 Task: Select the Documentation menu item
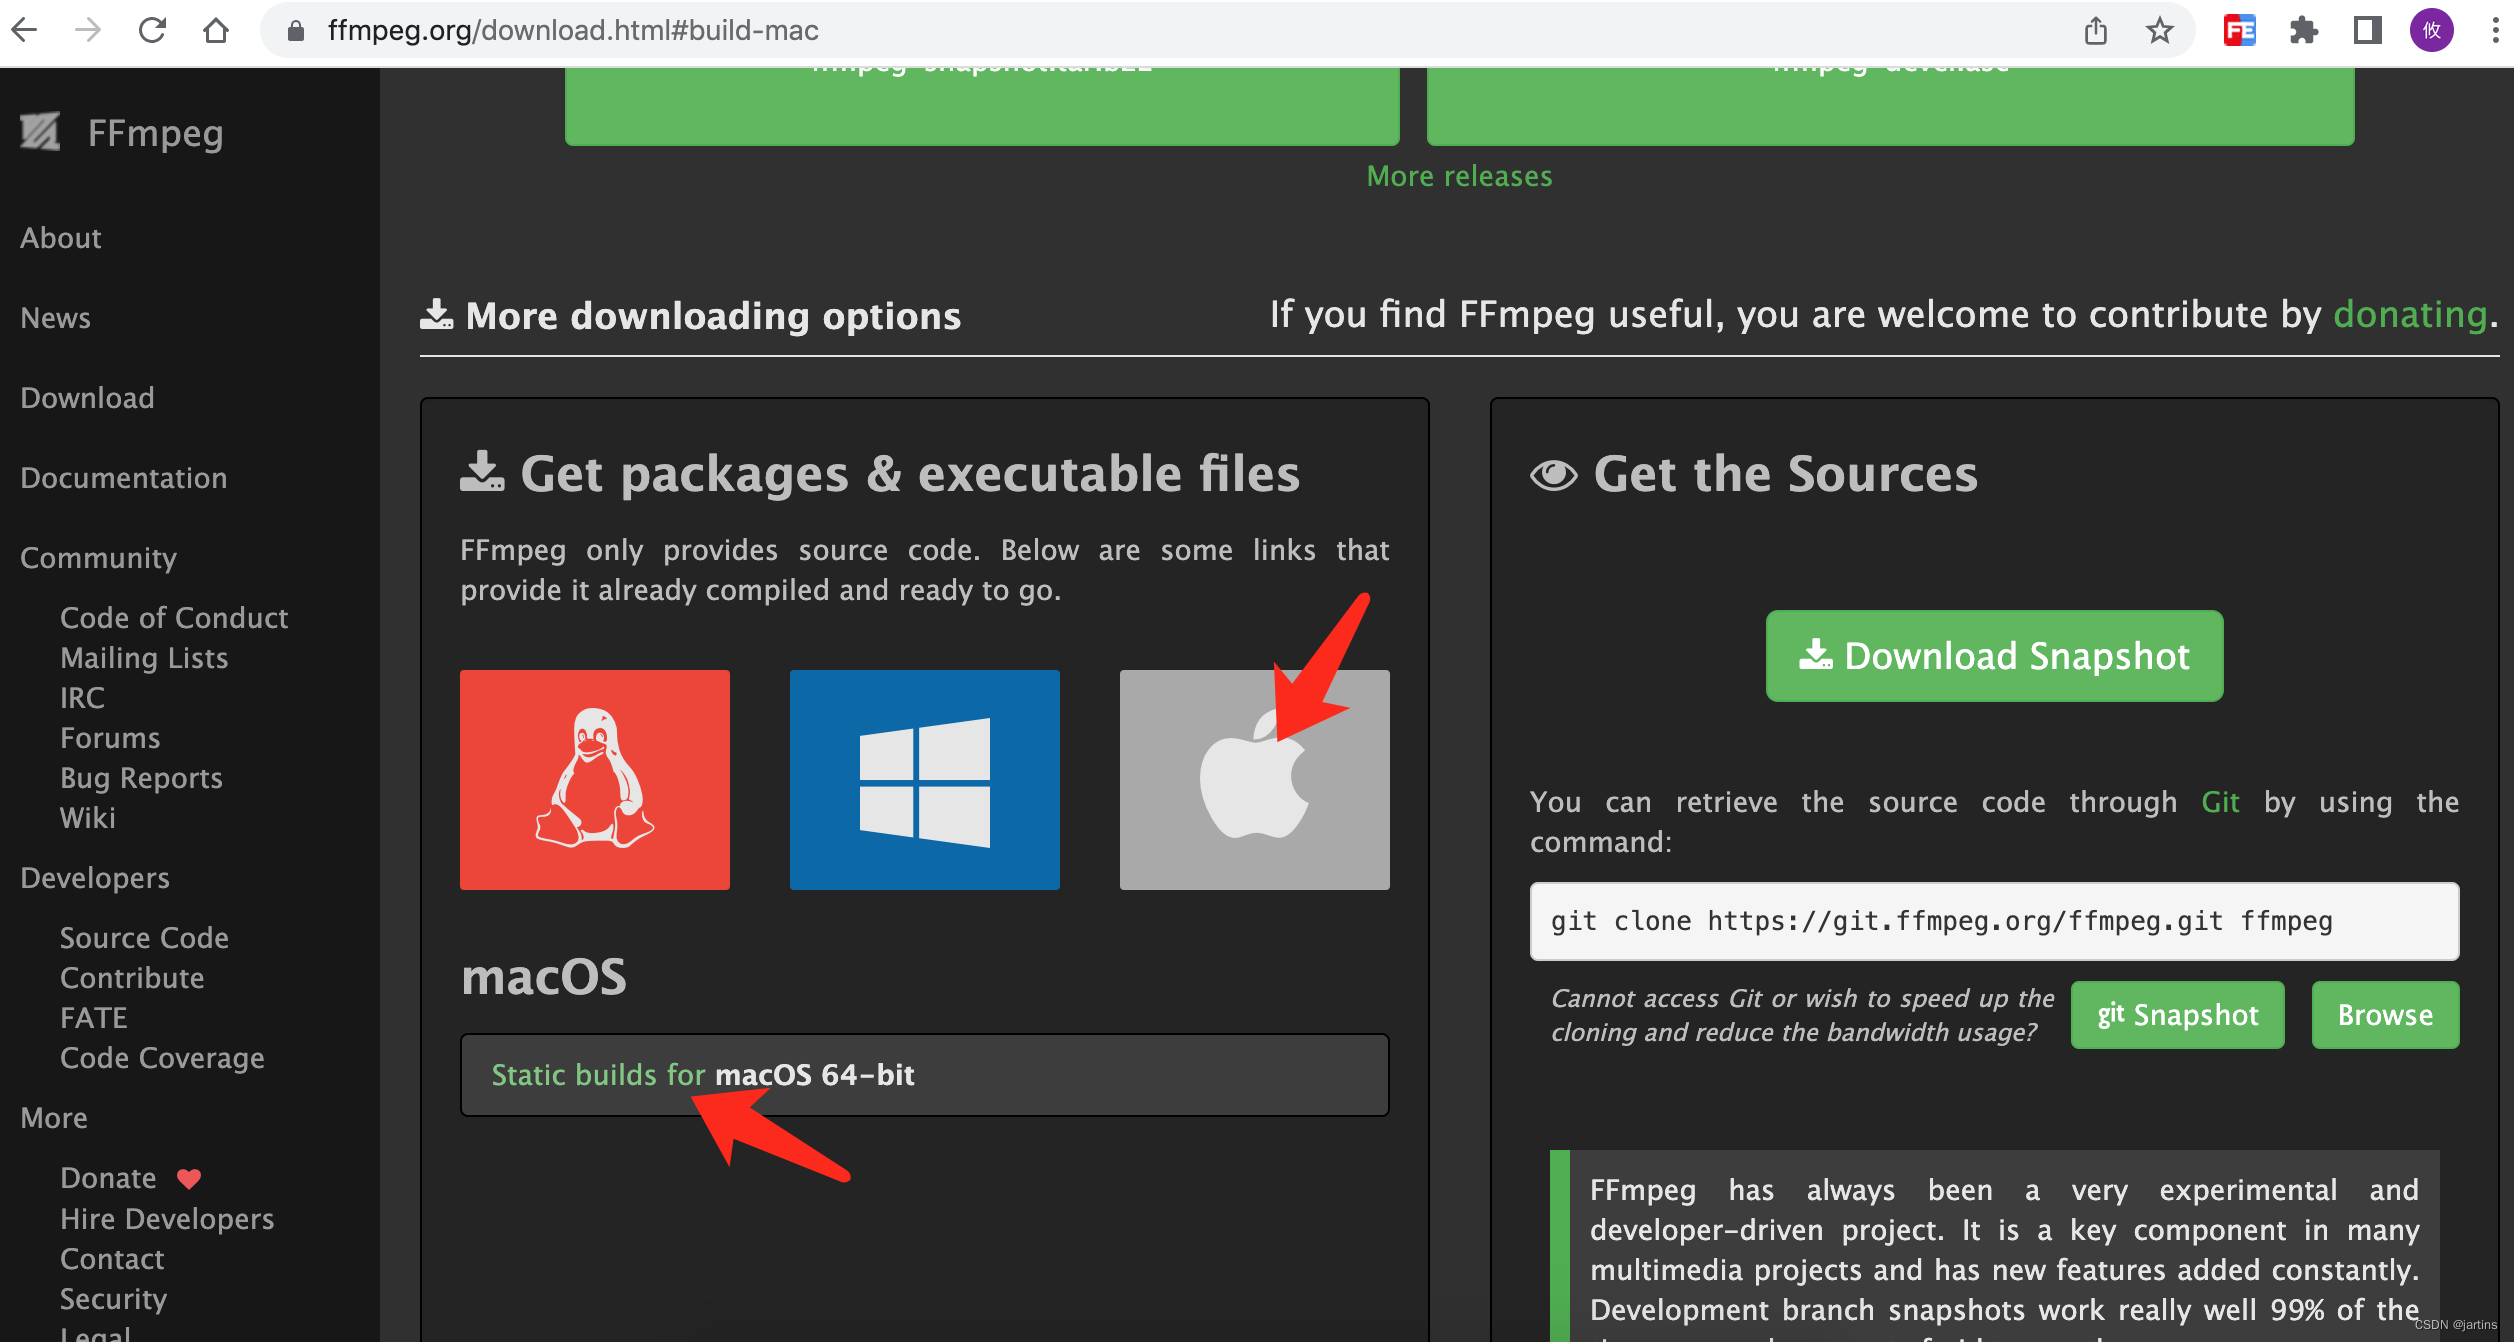(x=125, y=477)
